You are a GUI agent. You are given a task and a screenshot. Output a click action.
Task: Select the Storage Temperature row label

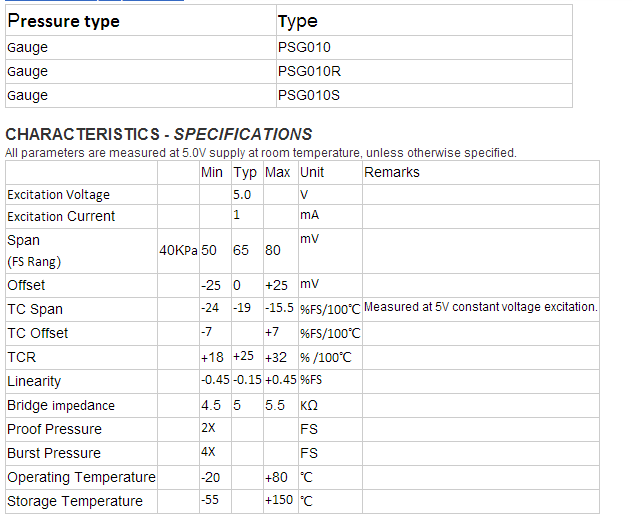[x=75, y=501]
